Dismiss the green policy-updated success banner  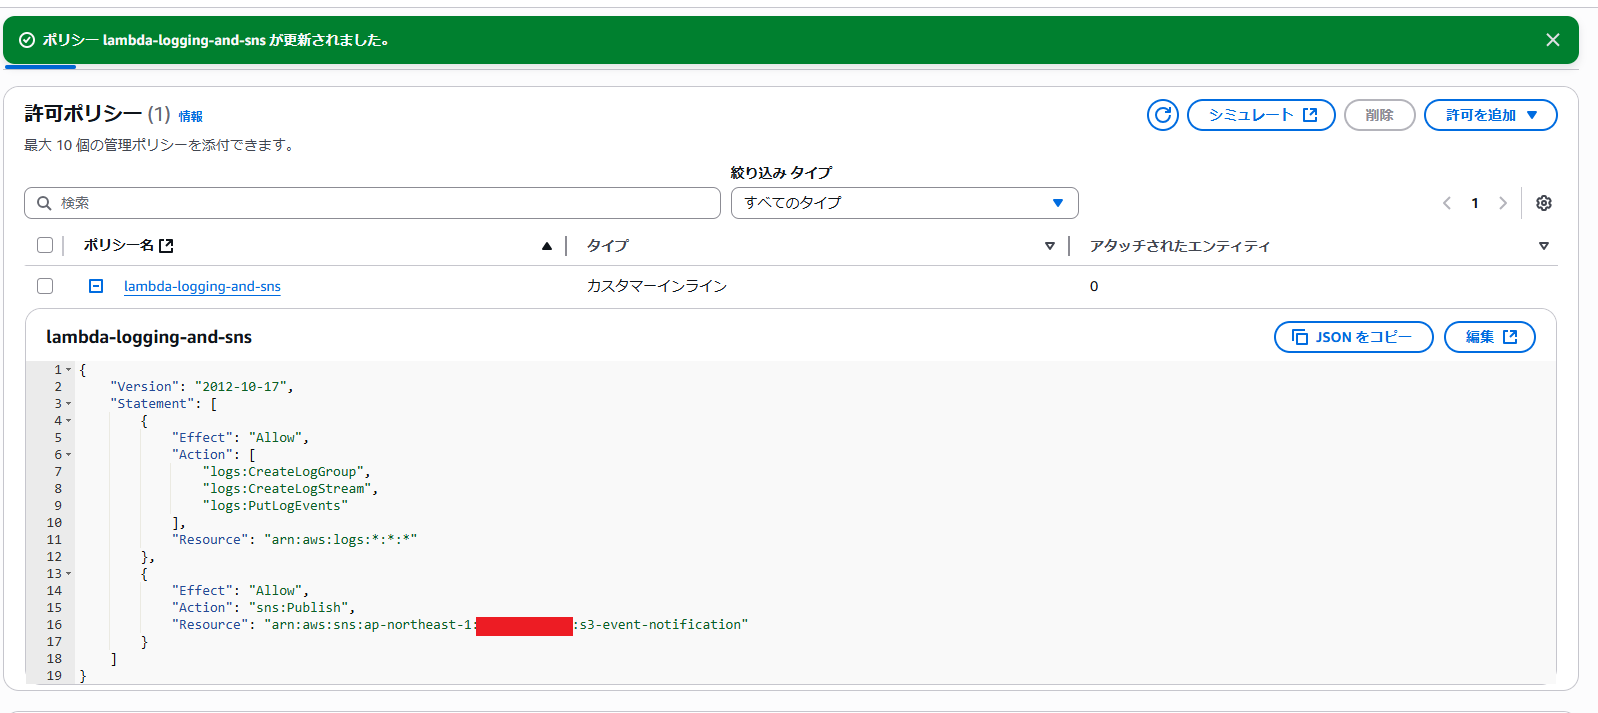tap(1552, 40)
